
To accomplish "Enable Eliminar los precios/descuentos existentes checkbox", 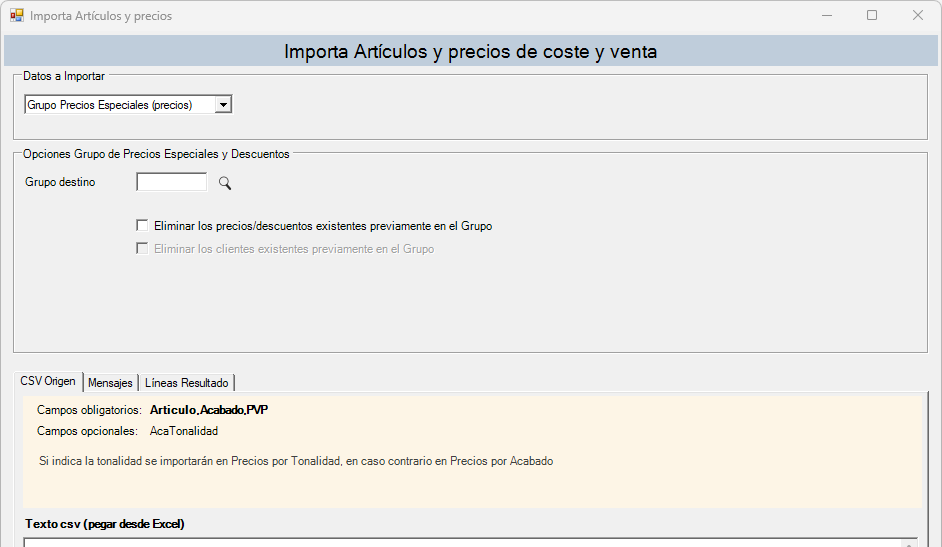I will [x=142, y=226].
